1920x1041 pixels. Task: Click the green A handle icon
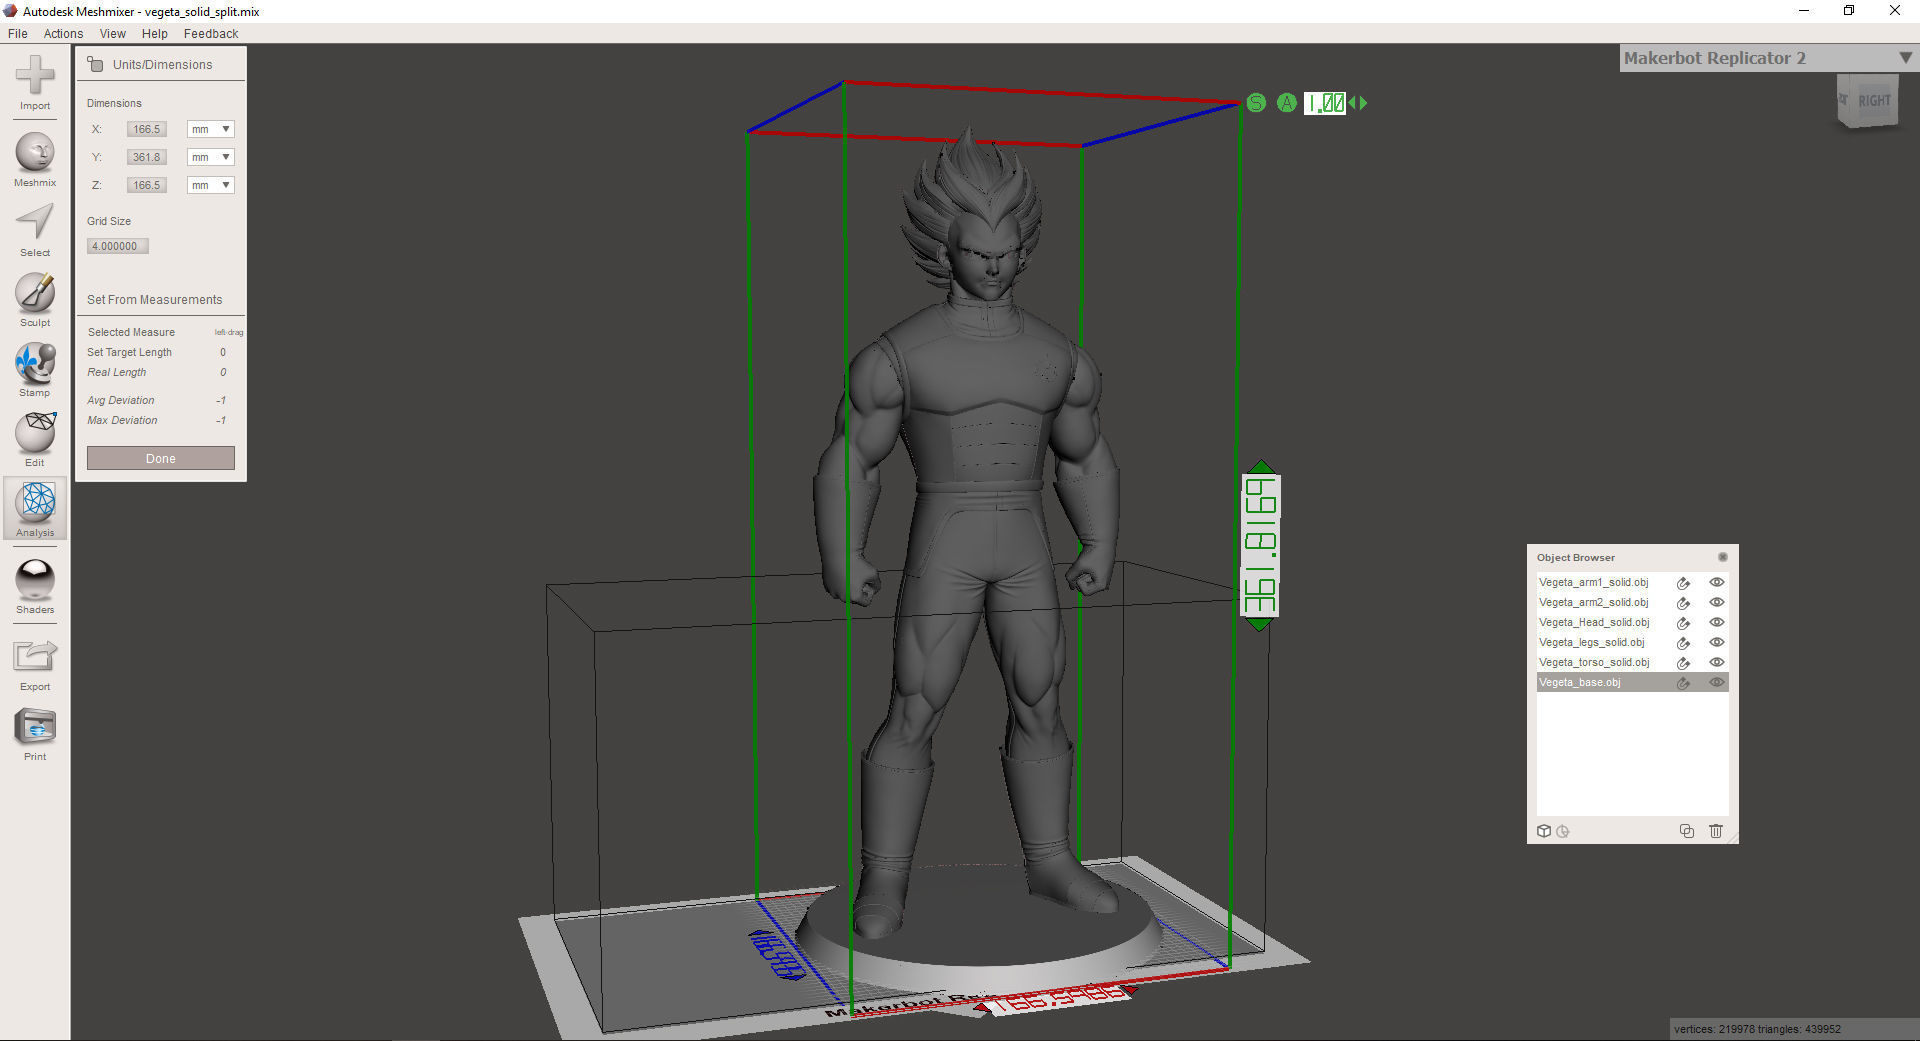pyautogui.click(x=1287, y=103)
